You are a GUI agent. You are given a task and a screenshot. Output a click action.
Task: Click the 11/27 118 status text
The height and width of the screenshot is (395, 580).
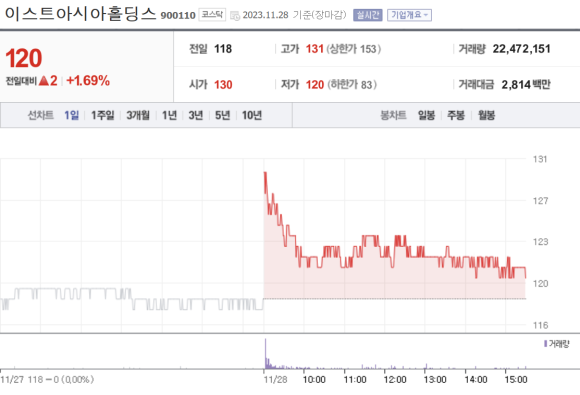coord(47,379)
